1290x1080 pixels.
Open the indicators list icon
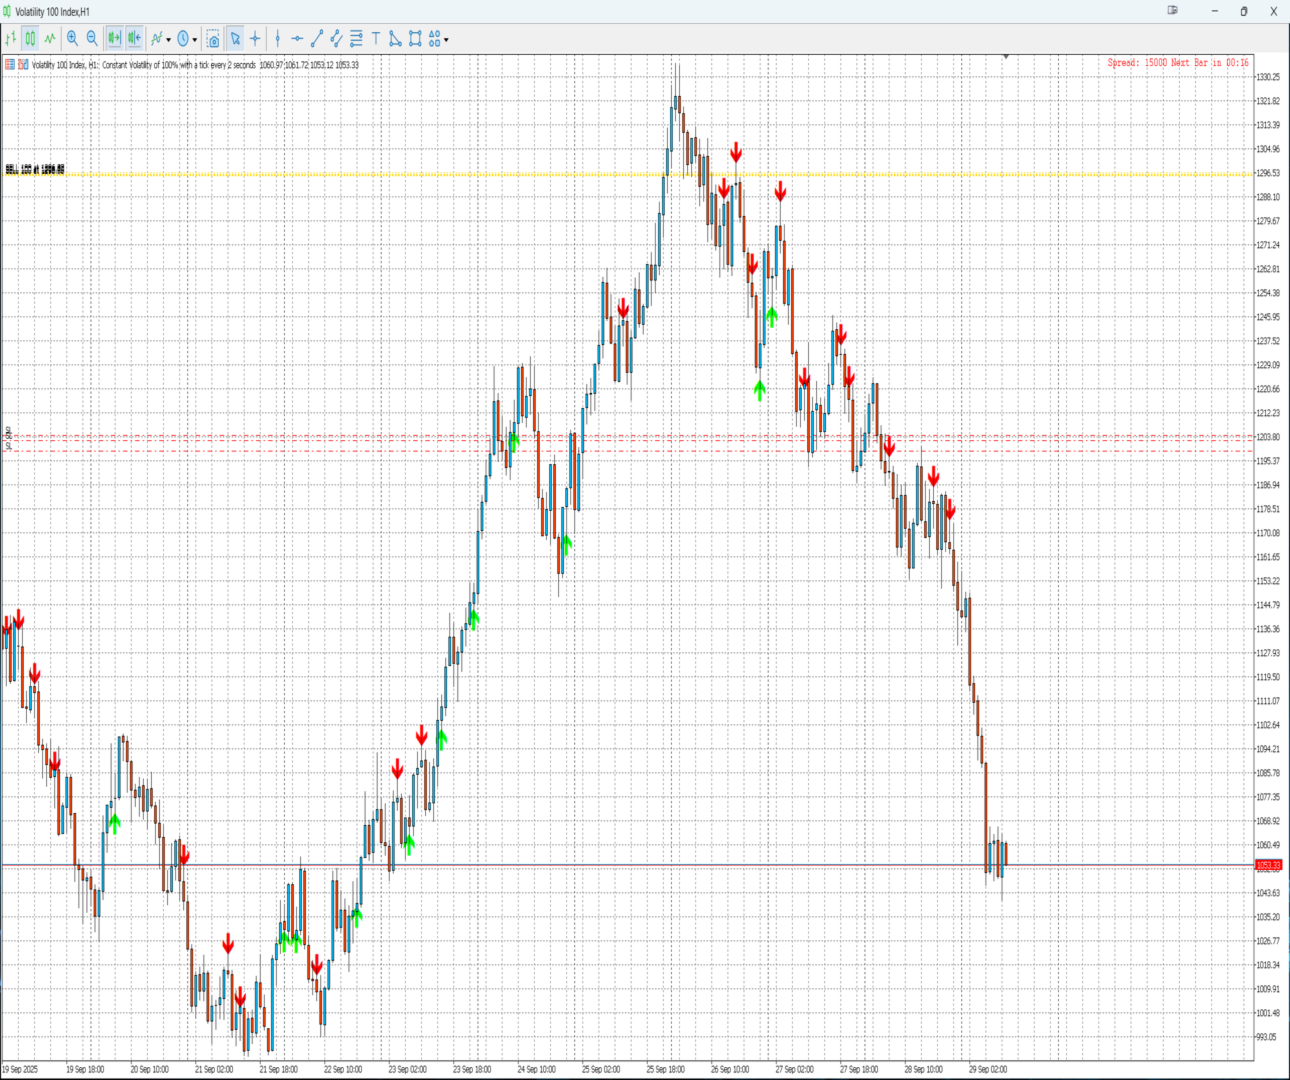[157, 39]
